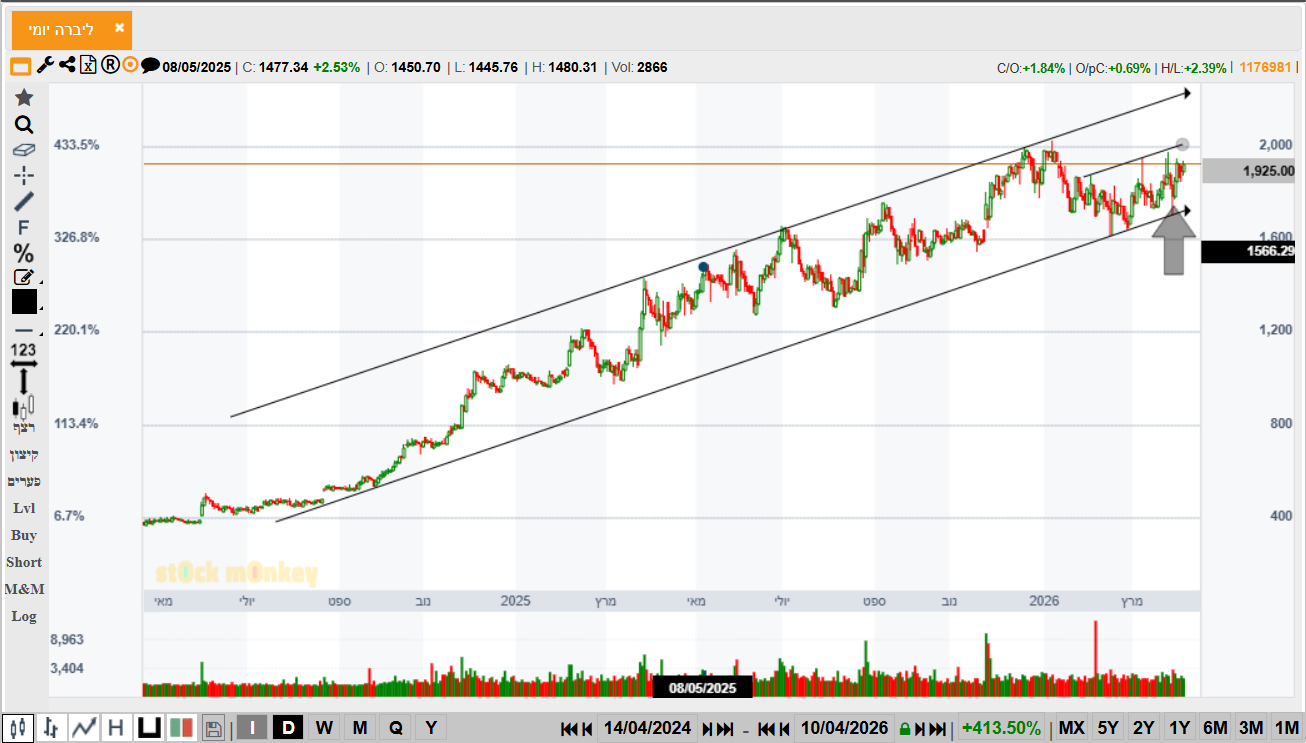This screenshot has width=1306, height=743.
Task: Toggle the Lvl levels option
Action: (x=24, y=508)
